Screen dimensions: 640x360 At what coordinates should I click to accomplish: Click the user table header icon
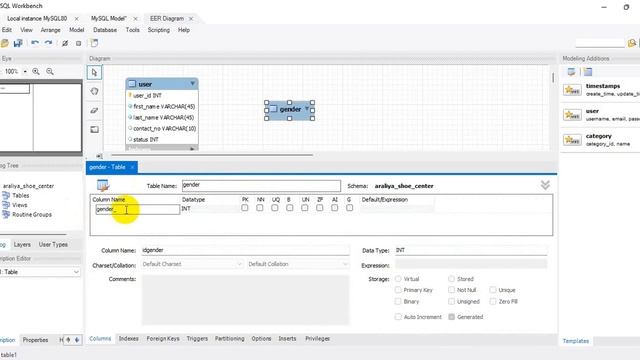tap(132, 84)
